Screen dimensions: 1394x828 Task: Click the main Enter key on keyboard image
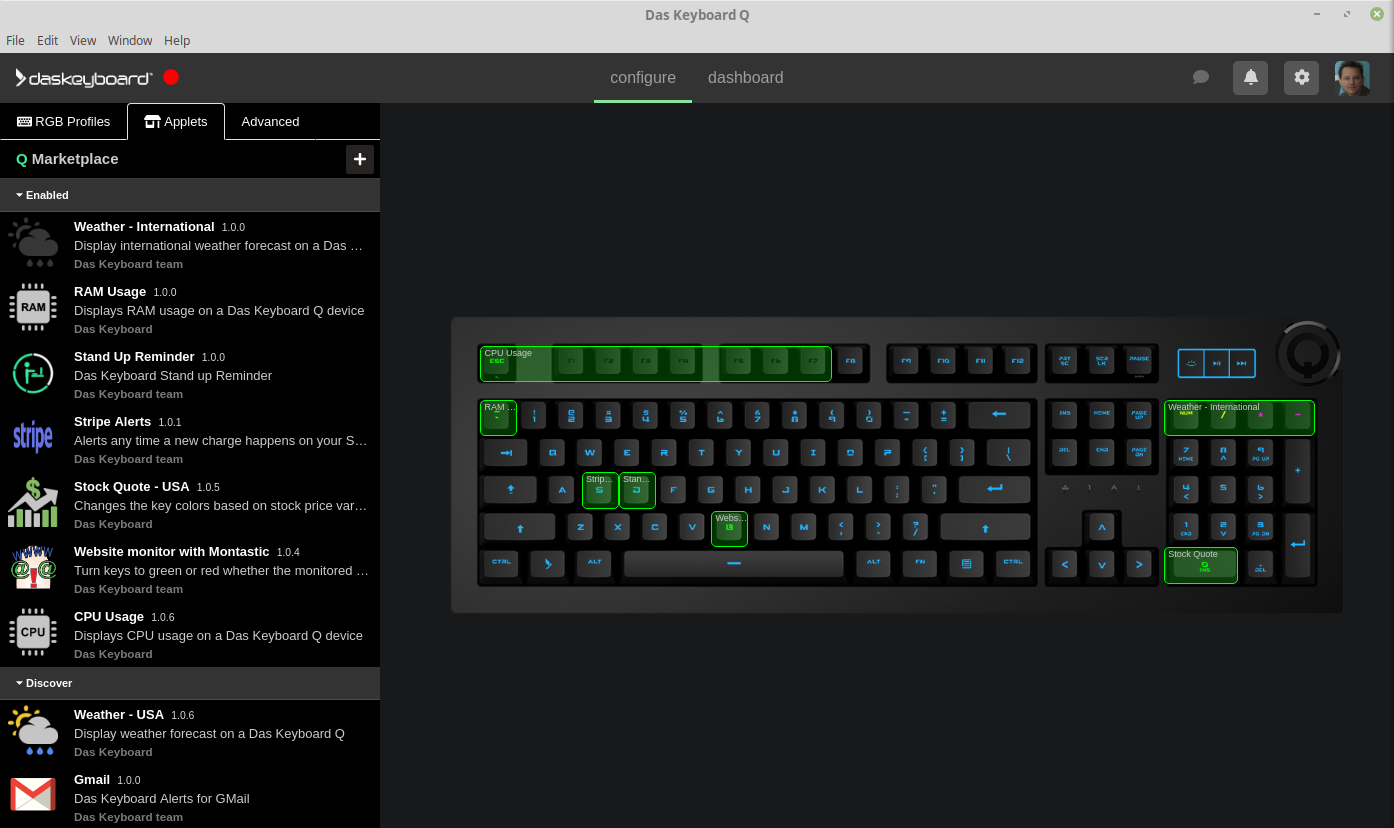tap(994, 489)
